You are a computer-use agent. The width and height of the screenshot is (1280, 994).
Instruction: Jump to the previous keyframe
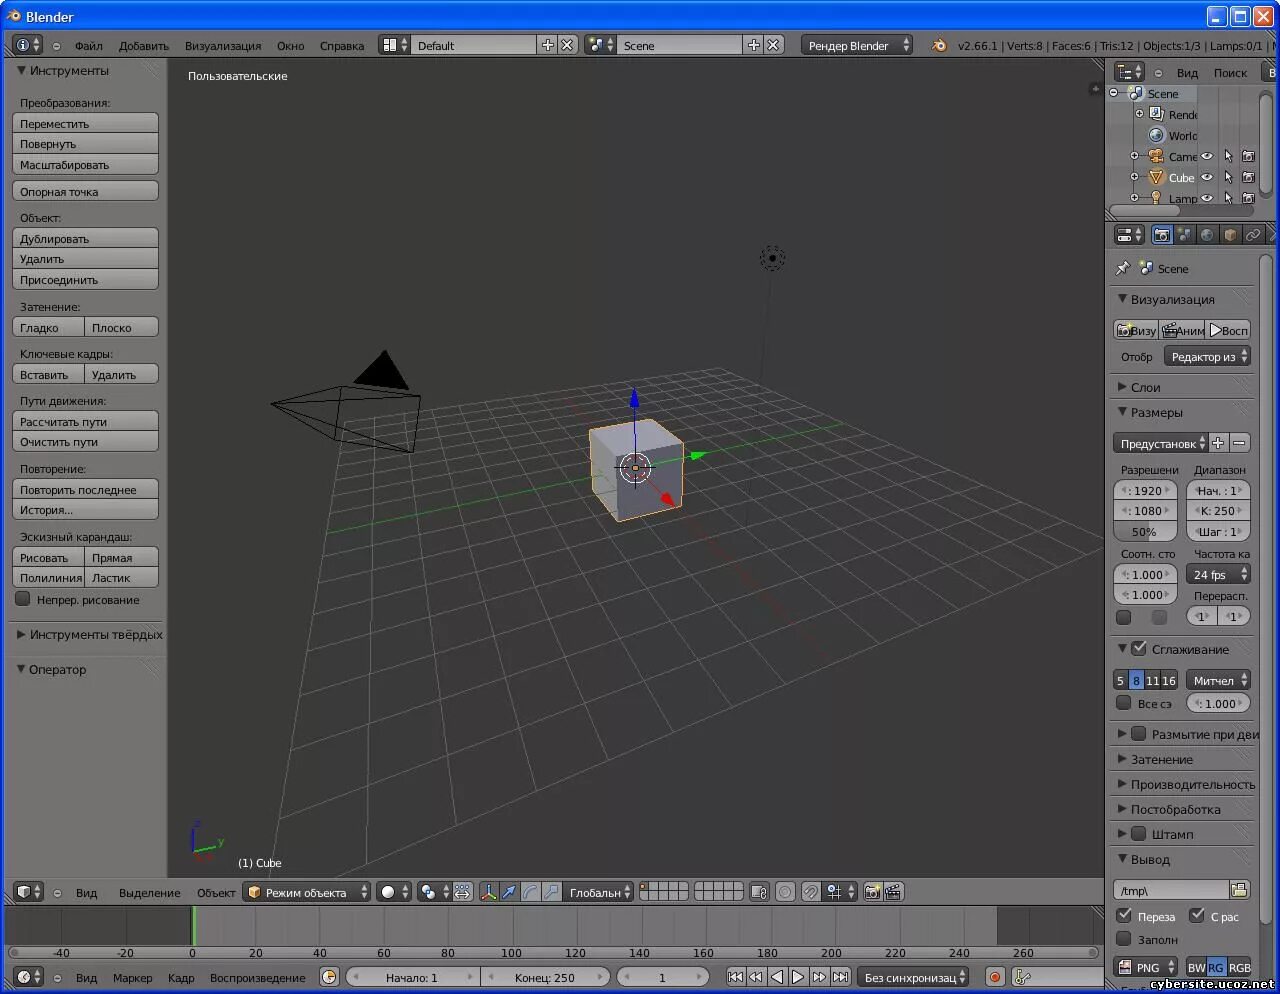pyautogui.click(x=756, y=977)
